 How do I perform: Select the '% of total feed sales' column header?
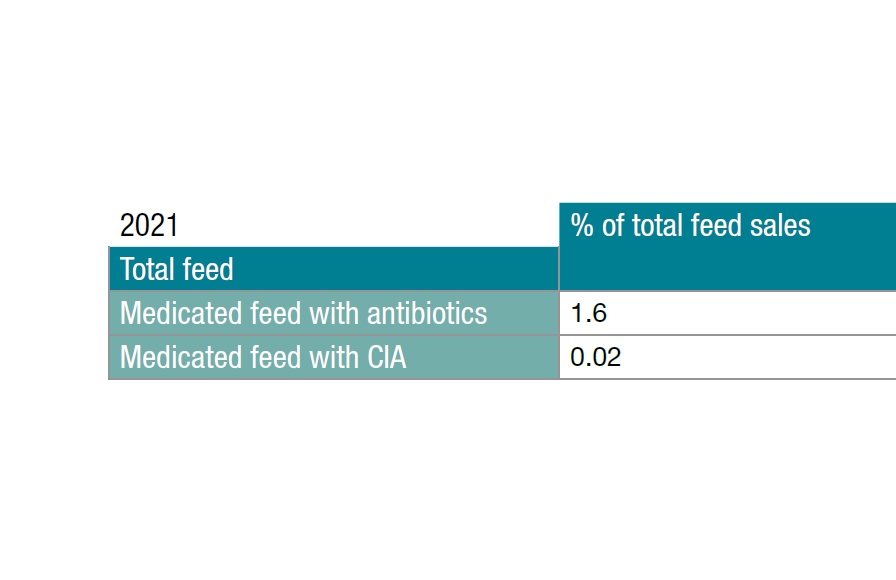pyautogui.click(x=690, y=225)
